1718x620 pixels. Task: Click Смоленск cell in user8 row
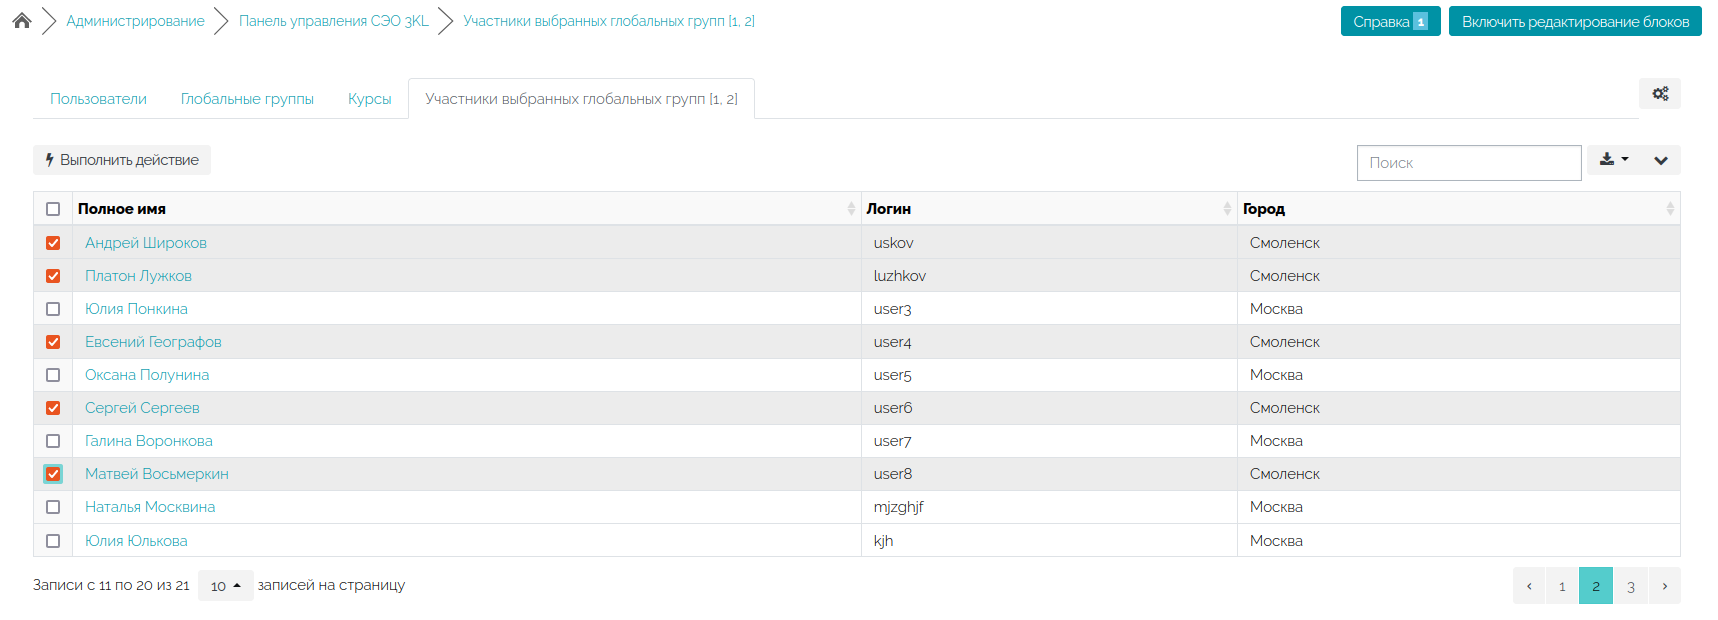(1458, 474)
